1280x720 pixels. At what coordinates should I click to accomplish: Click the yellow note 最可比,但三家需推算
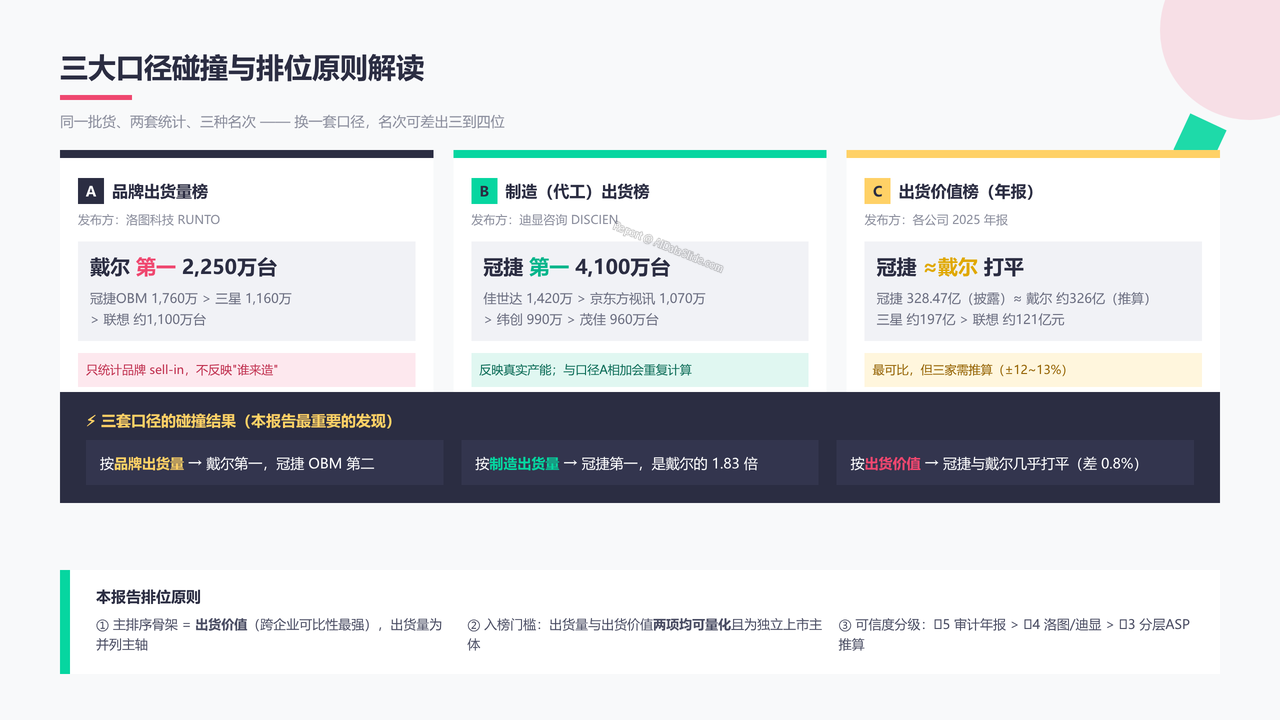point(1033,370)
